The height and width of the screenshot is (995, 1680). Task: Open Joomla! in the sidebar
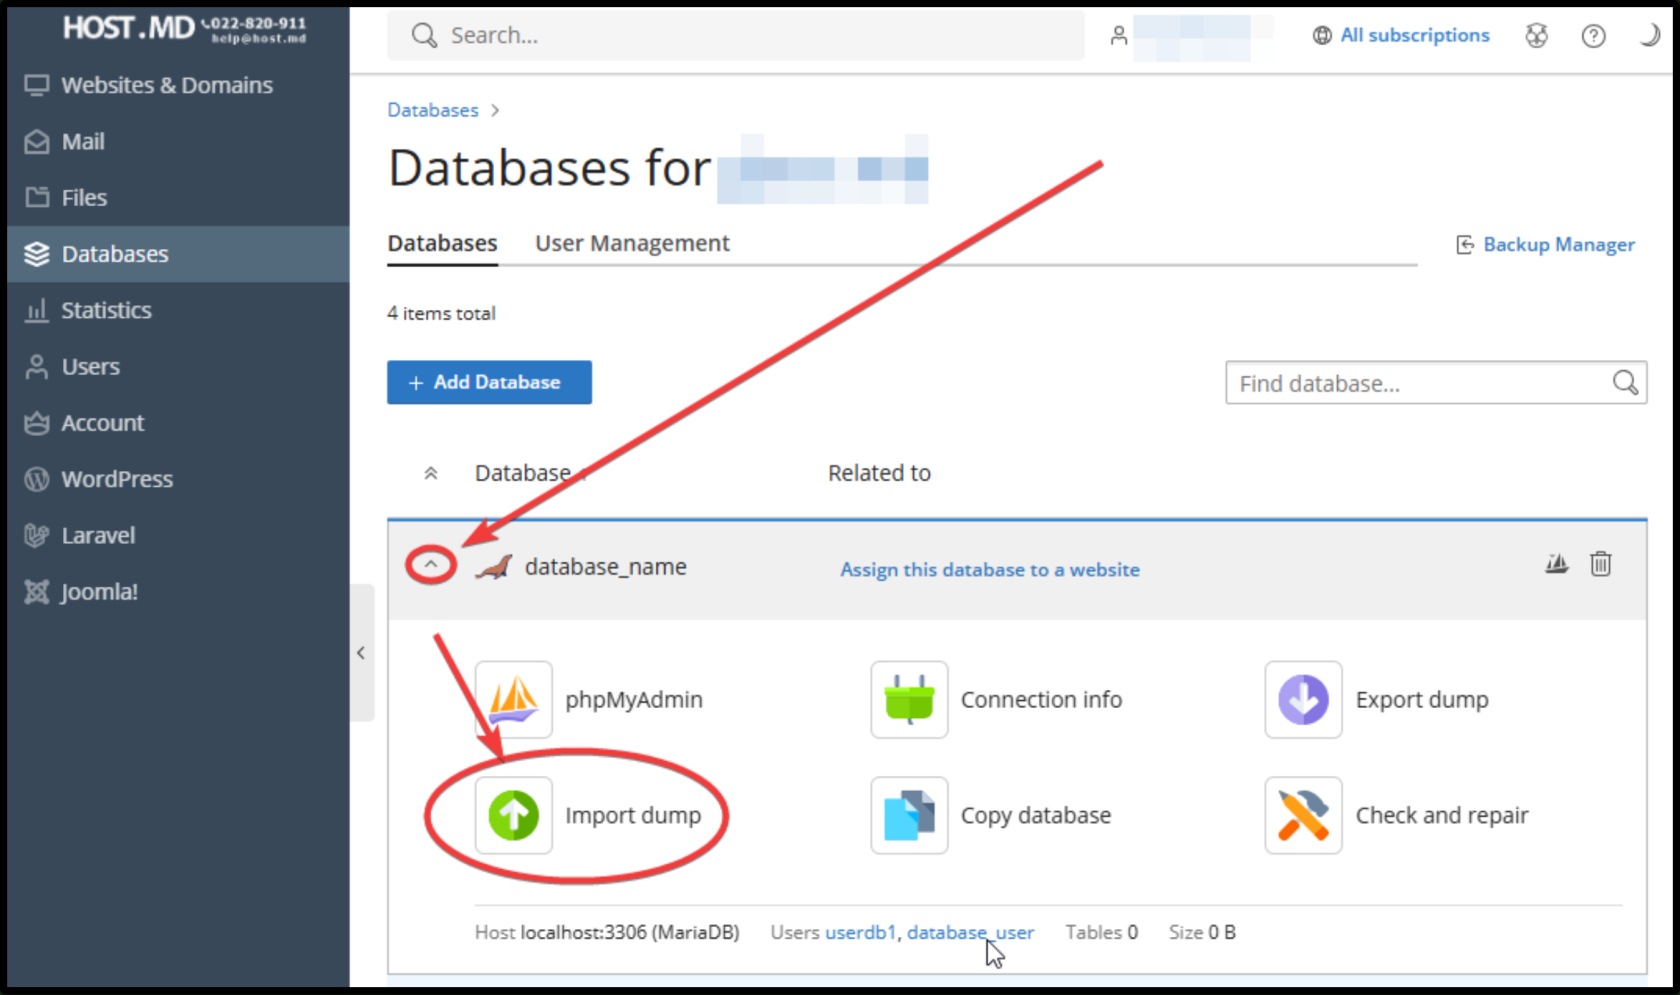178,591
